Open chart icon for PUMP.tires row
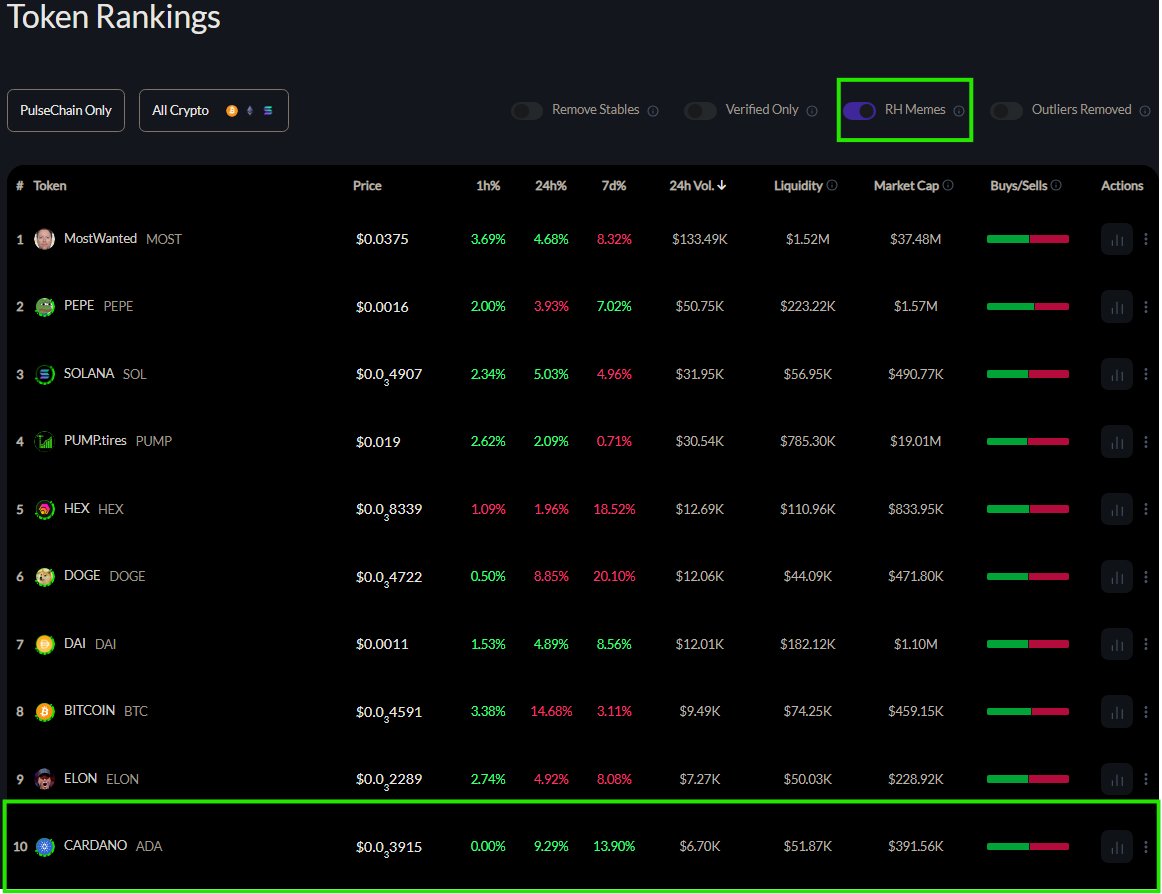This screenshot has width=1162, height=894. (1116, 442)
